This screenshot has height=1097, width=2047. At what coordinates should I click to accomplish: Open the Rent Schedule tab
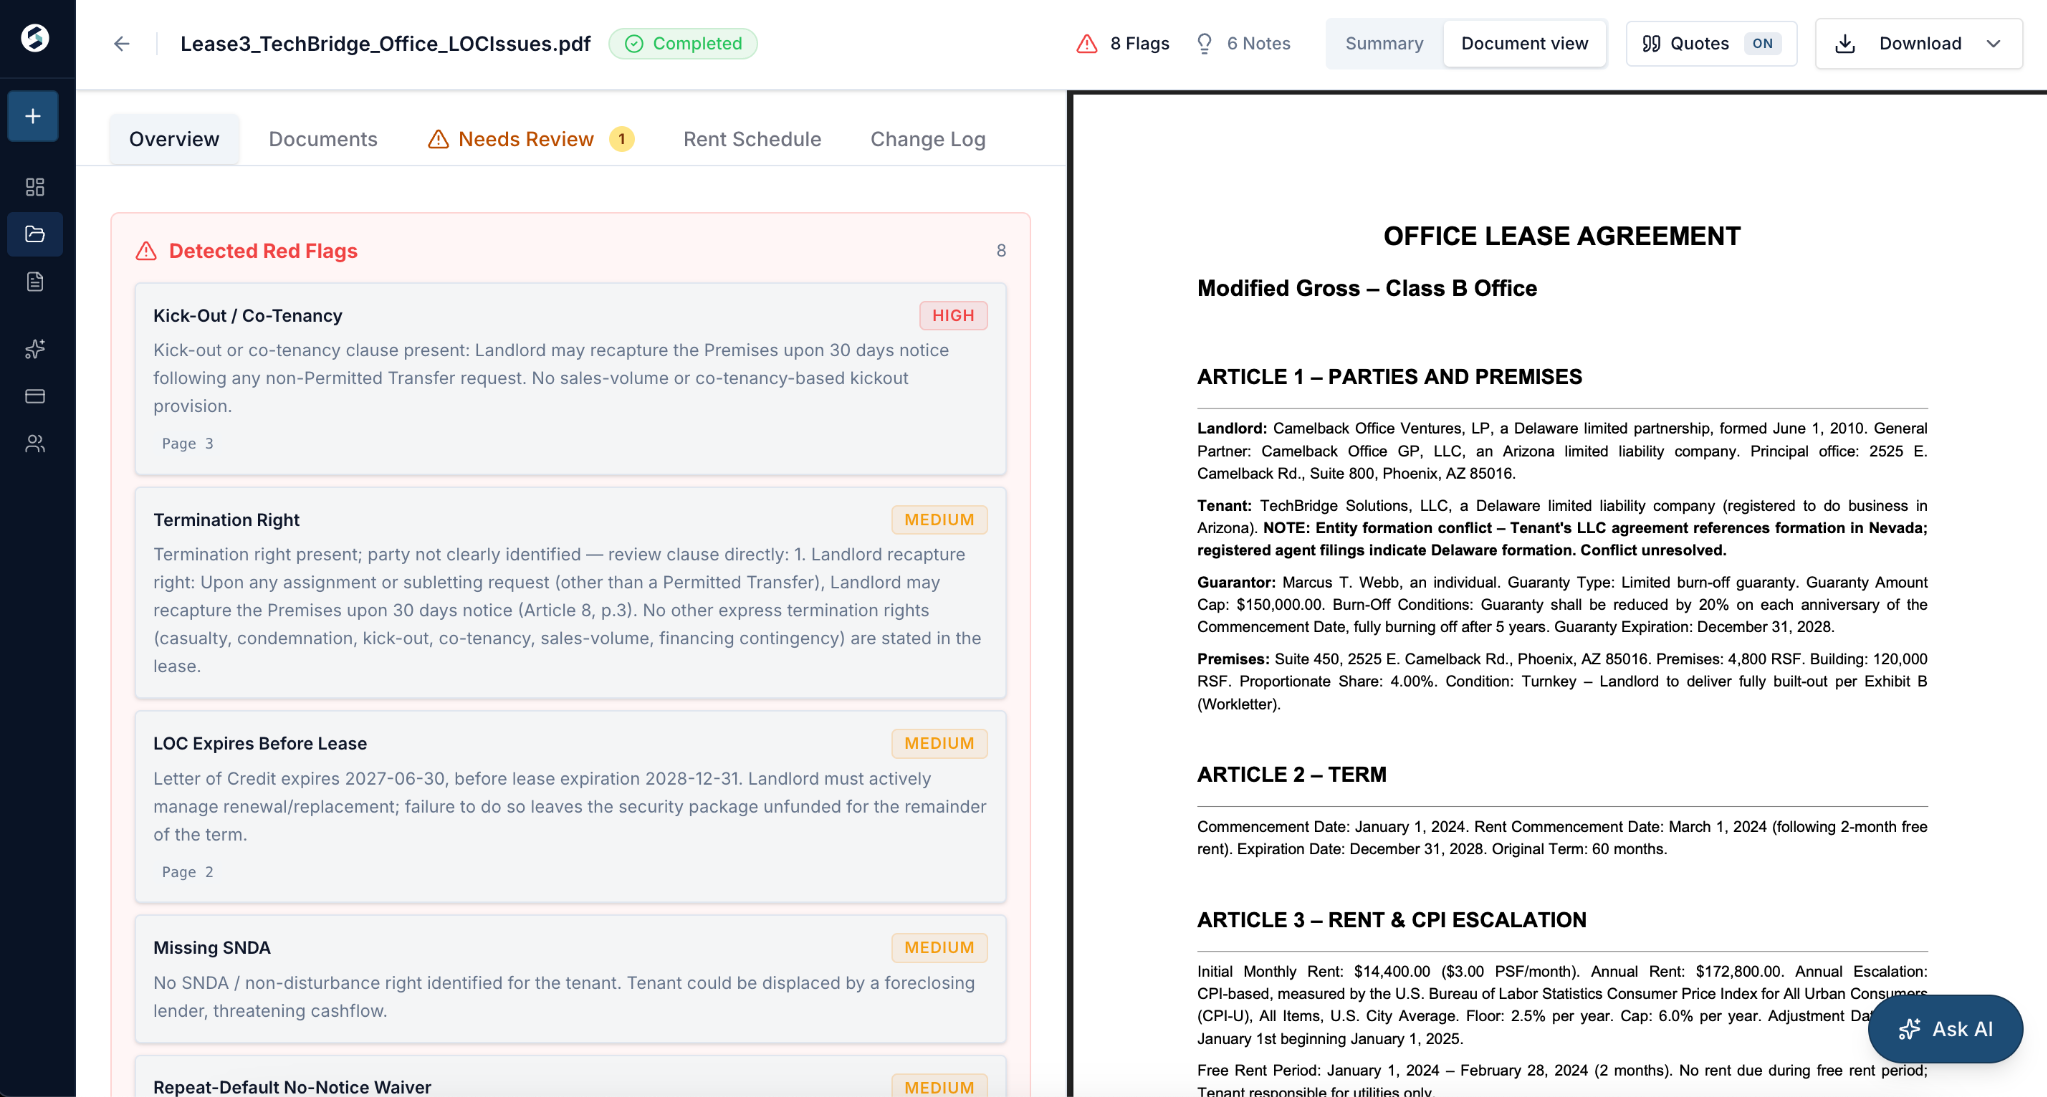pyautogui.click(x=752, y=139)
